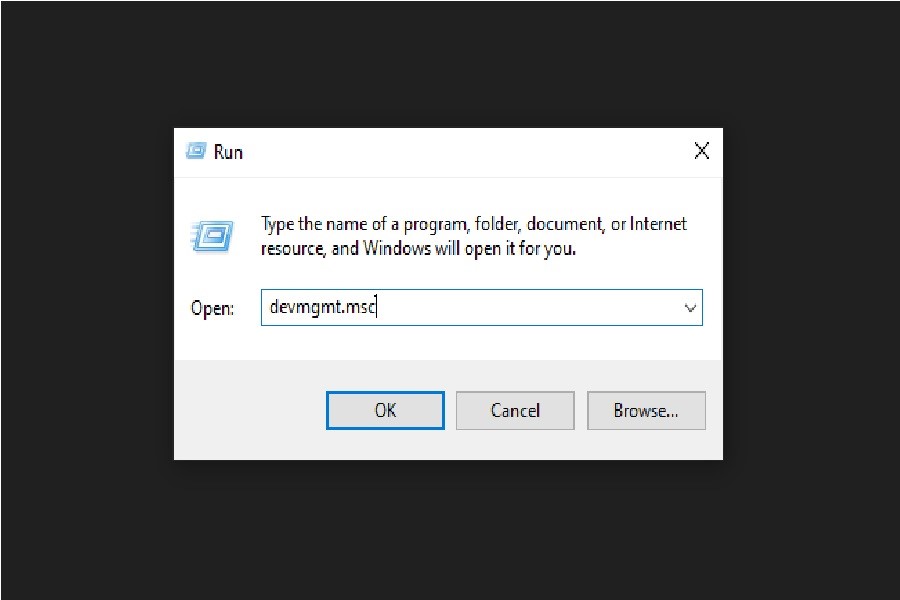This screenshot has height=600, width=900.
Task: Click the dark background above the Run dialog
Action: point(448,63)
